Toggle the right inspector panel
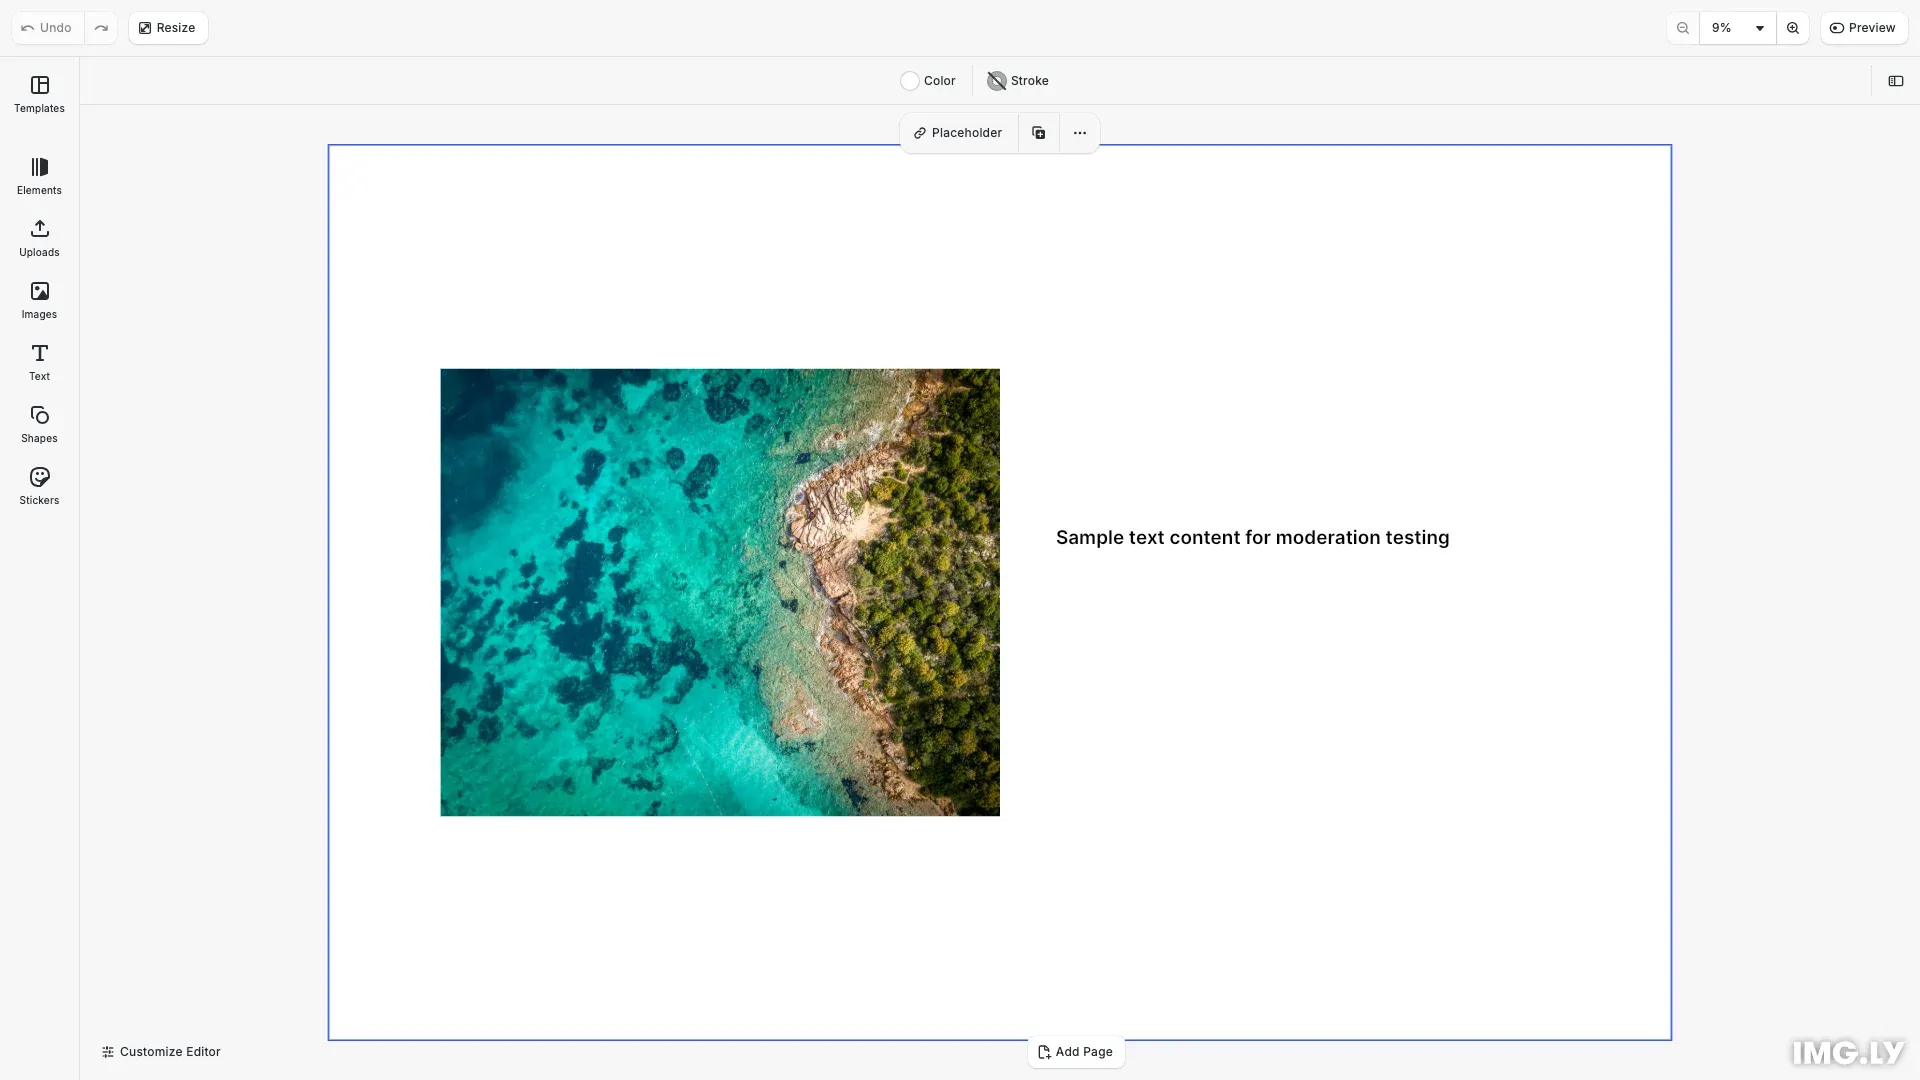 tap(1896, 80)
